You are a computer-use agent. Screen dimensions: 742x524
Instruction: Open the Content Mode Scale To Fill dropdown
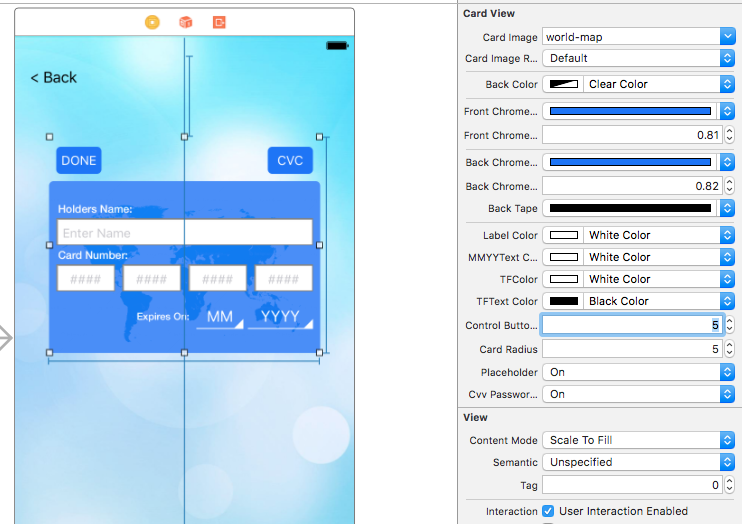(639, 440)
